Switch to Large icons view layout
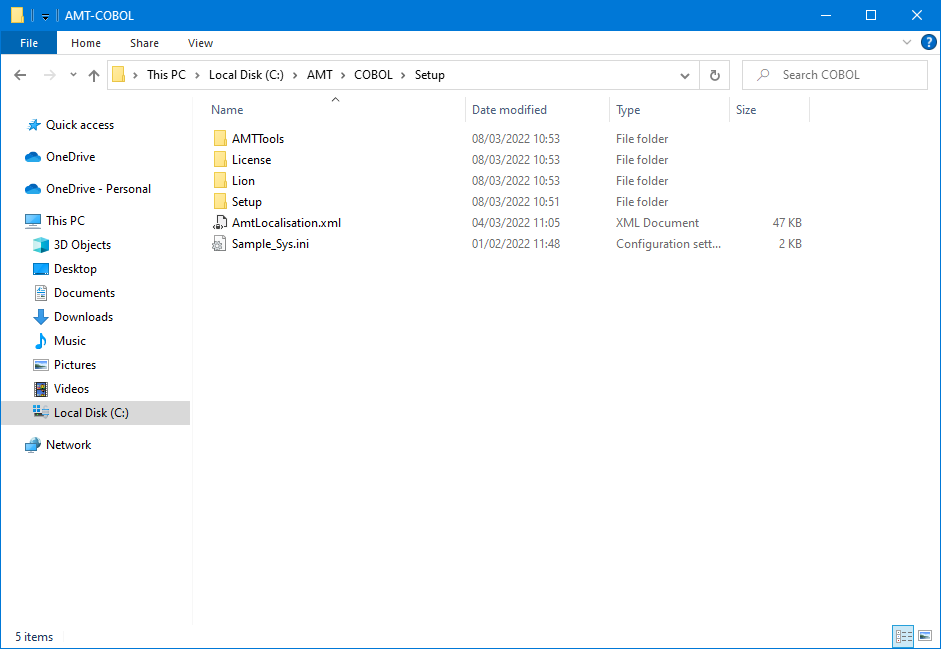This screenshot has width=941, height=649. coord(925,636)
